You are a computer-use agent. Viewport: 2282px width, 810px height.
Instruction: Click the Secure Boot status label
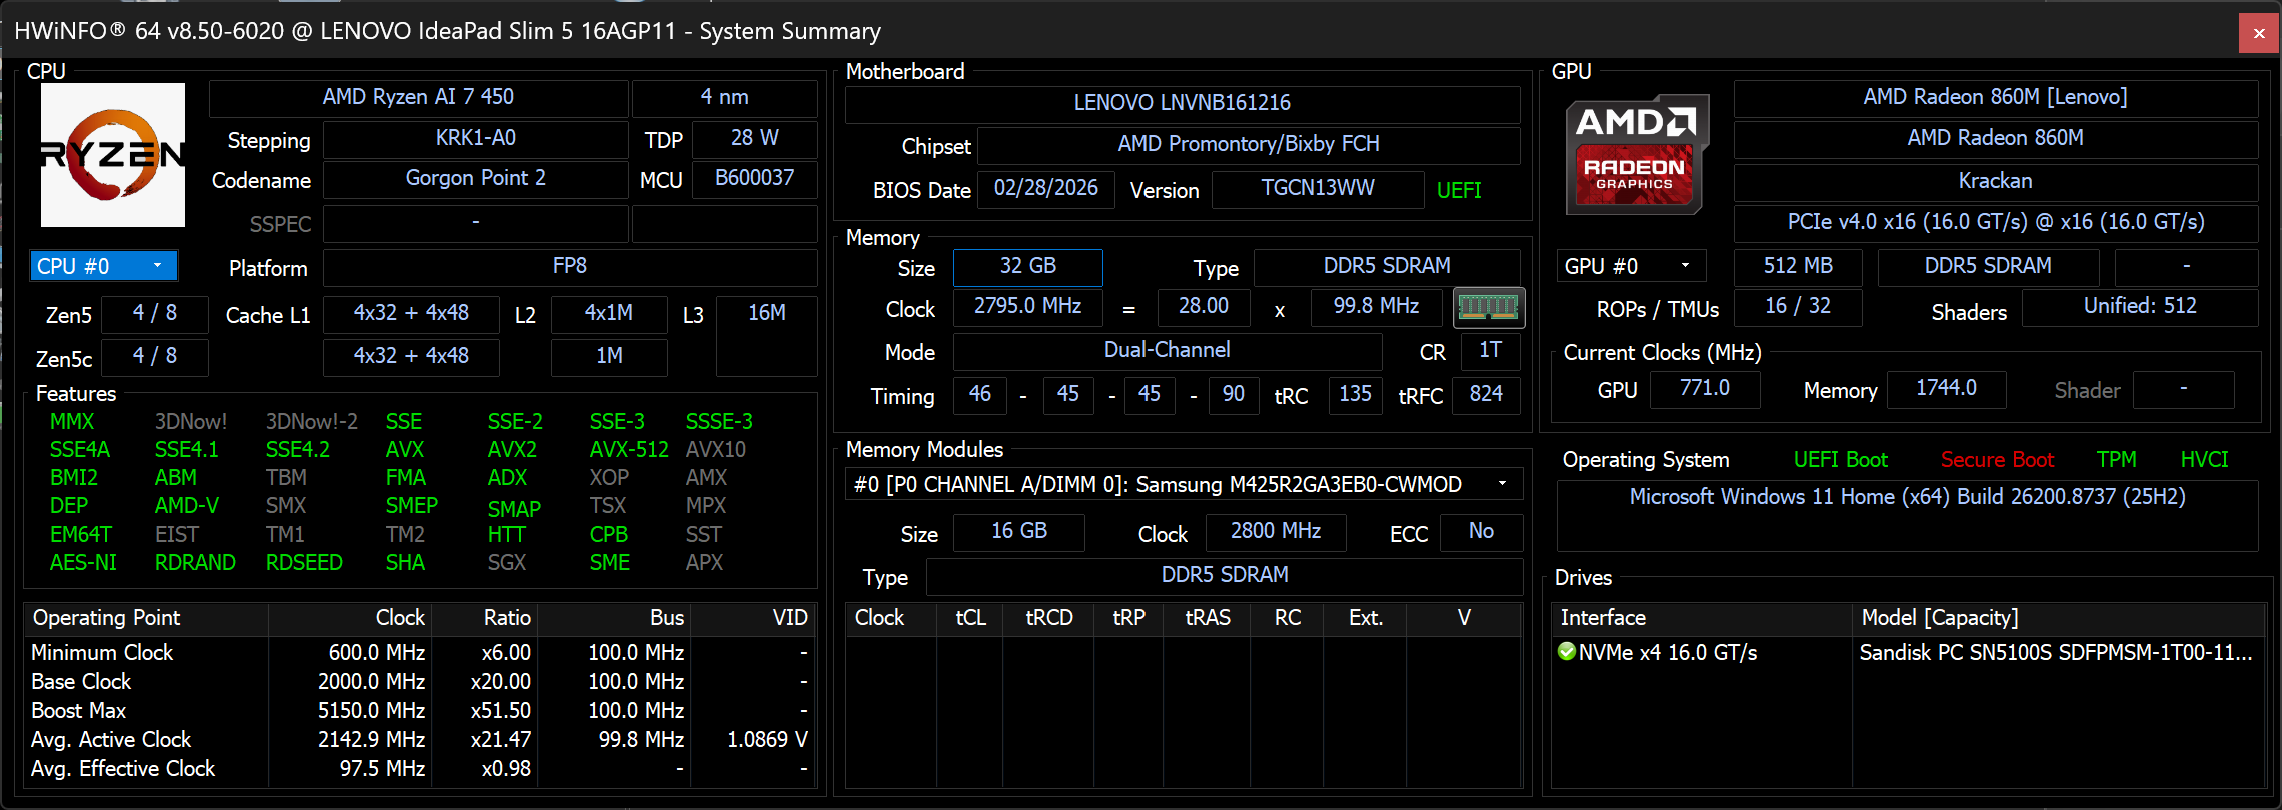[1997, 460]
